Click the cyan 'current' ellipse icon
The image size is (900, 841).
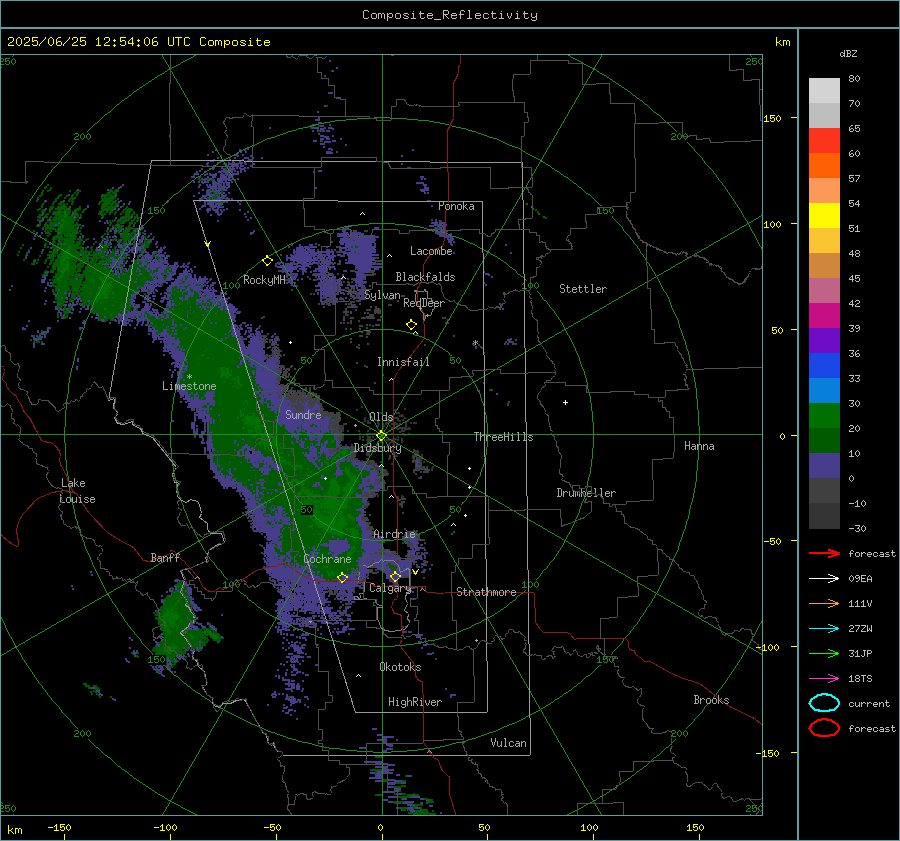(x=824, y=703)
